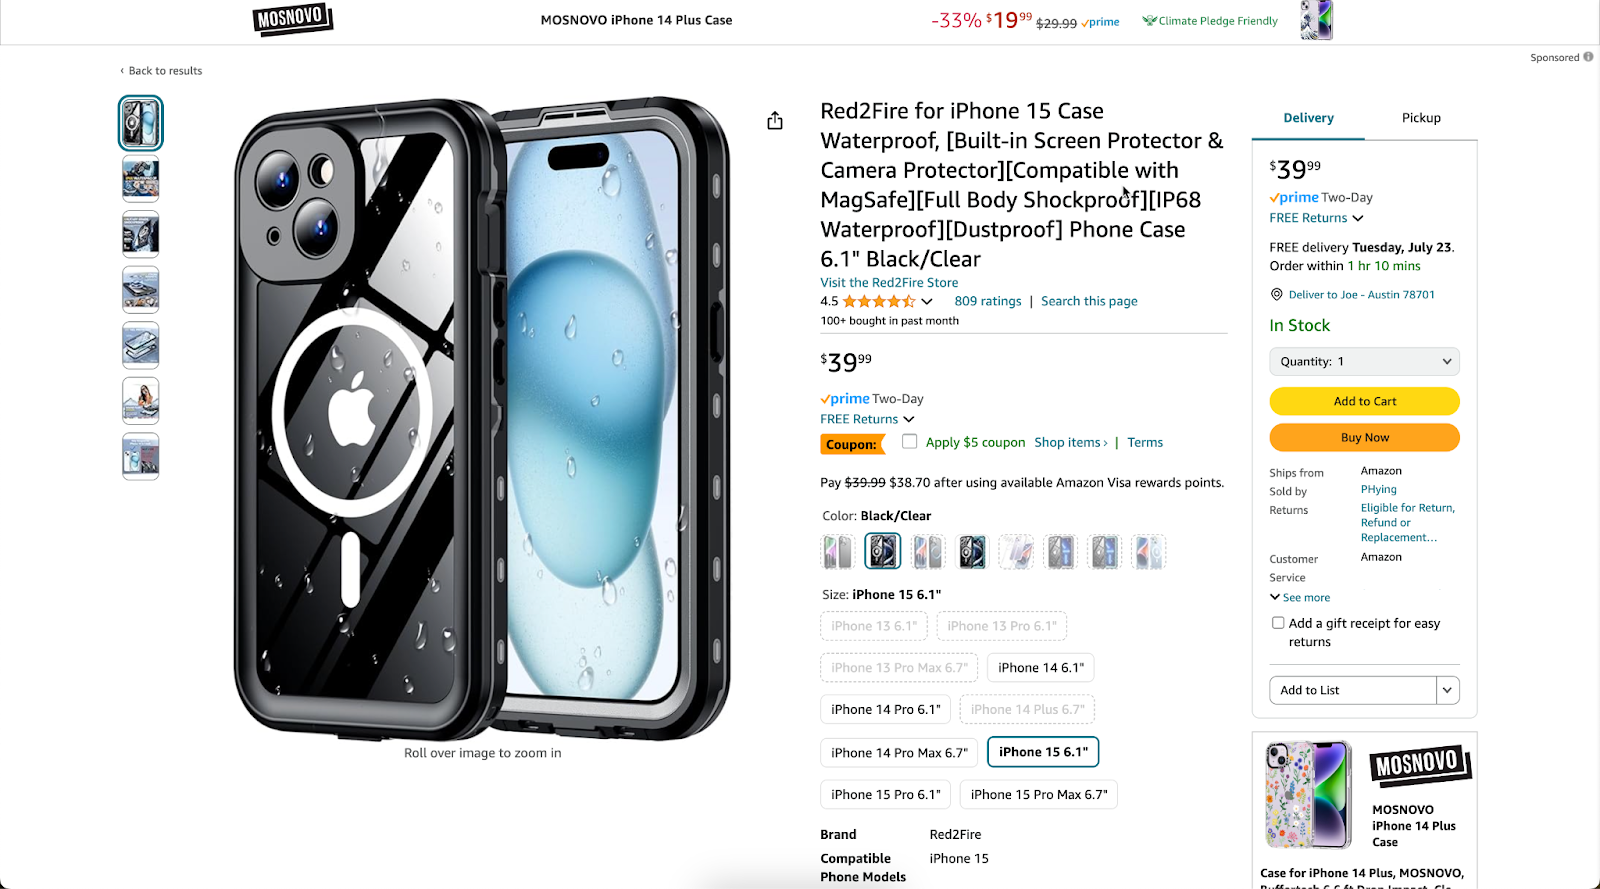Switch to the Pickup tab
This screenshot has width=1600, height=889.
click(1420, 117)
